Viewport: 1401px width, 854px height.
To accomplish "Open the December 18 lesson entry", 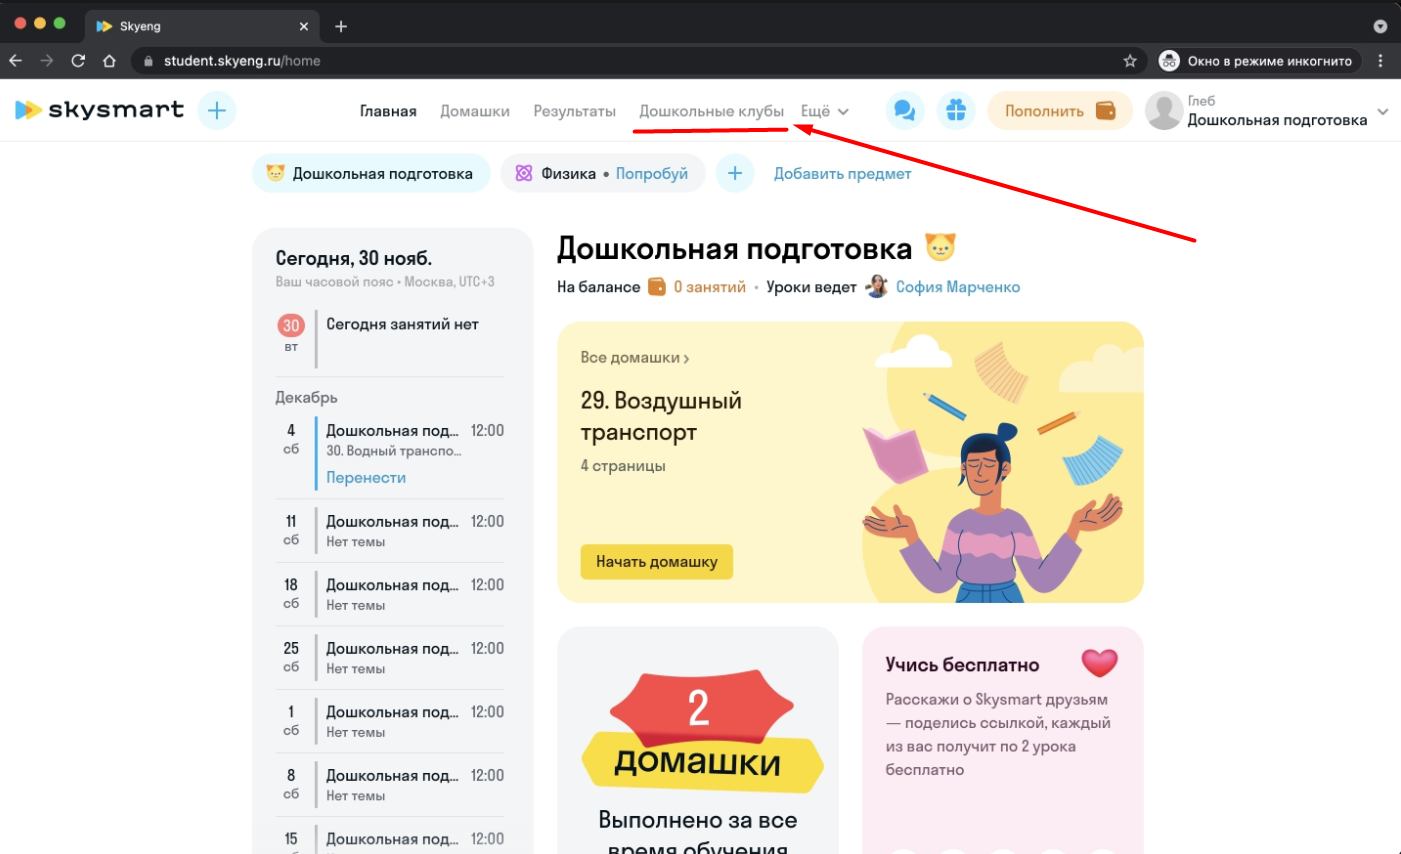I will point(390,595).
